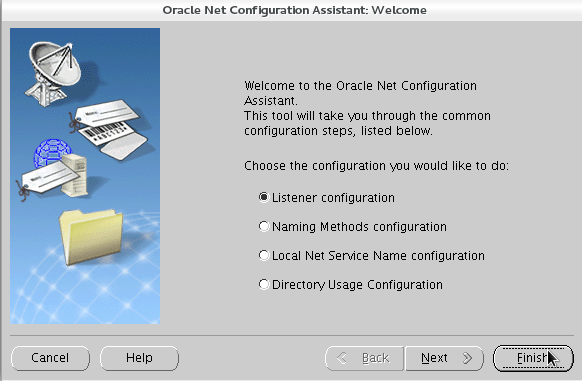Viewport: 582px width, 381px height.
Task: Click the Finish button
Action: pyautogui.click(x=533, y=358)
